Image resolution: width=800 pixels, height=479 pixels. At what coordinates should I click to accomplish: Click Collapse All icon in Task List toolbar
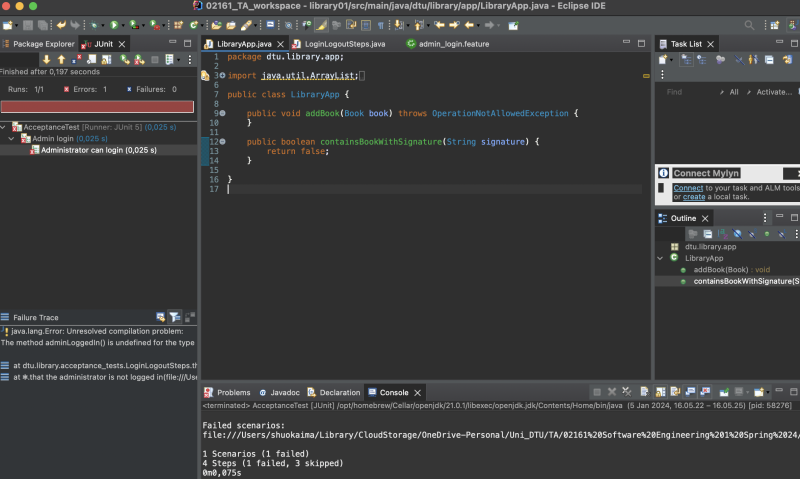(769, 60)
